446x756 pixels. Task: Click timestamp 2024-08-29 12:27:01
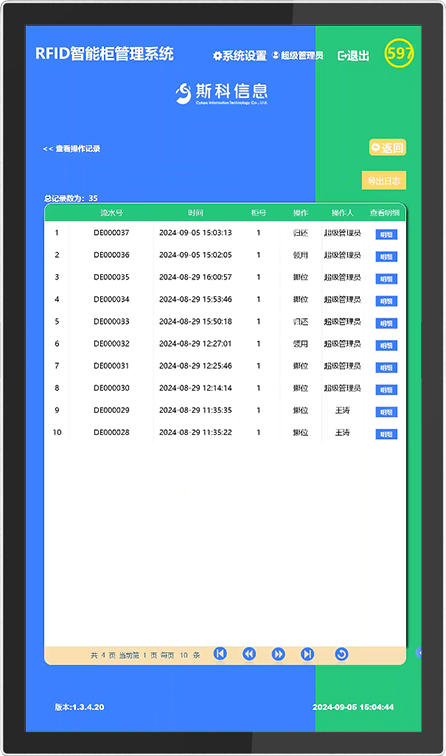(195, 343)
